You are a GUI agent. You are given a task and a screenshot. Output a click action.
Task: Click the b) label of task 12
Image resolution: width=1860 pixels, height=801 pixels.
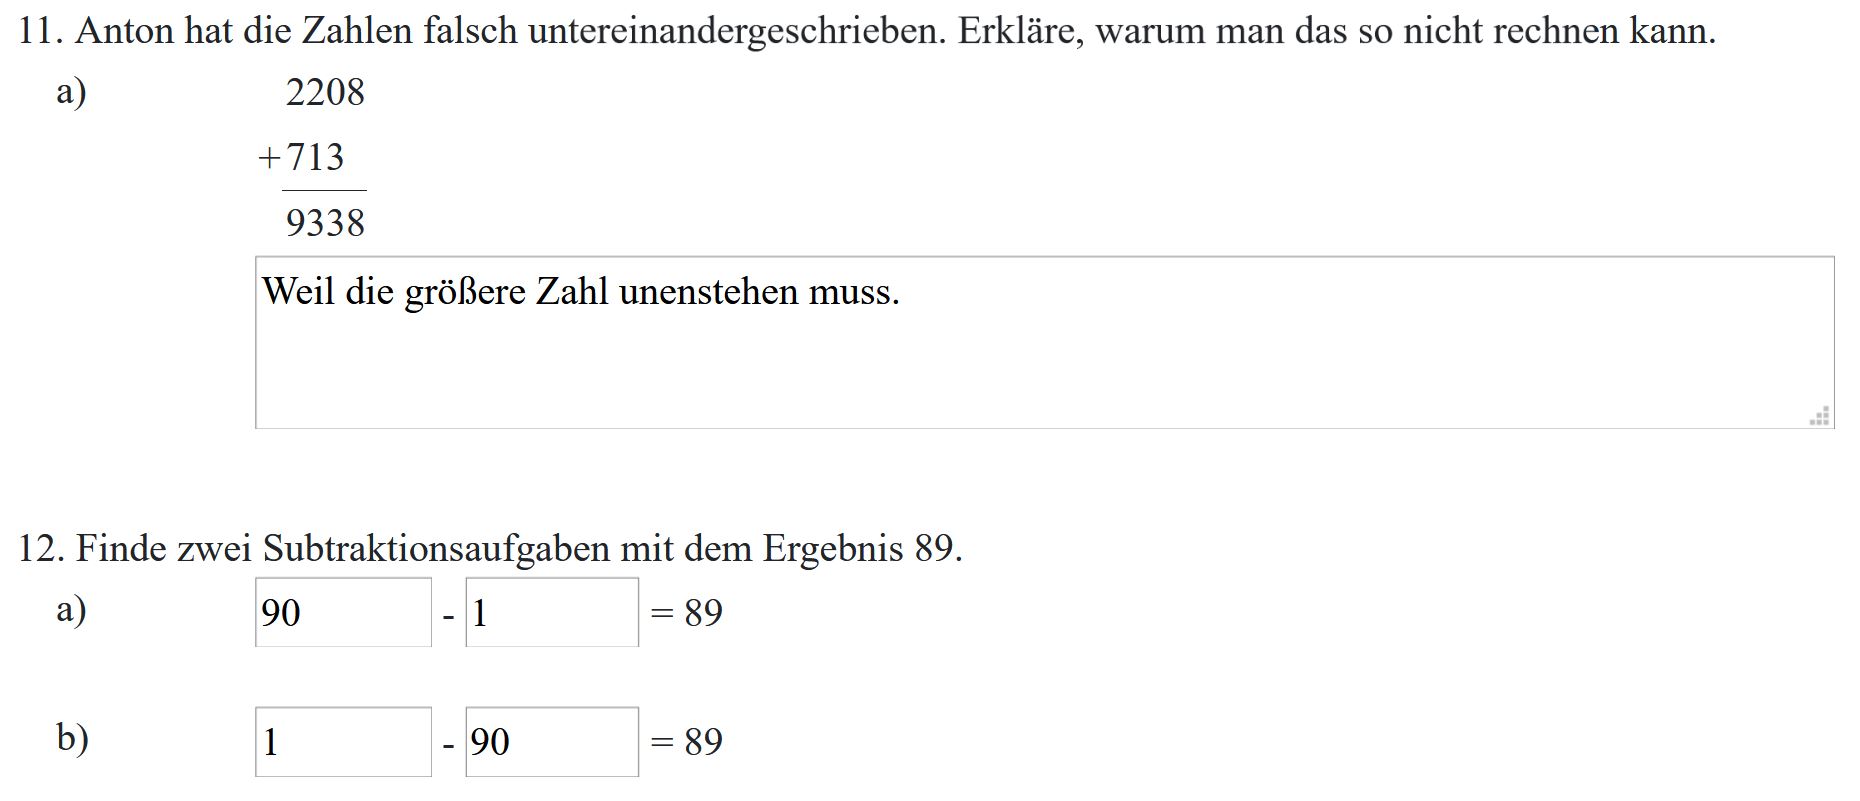tap(72, 738)
